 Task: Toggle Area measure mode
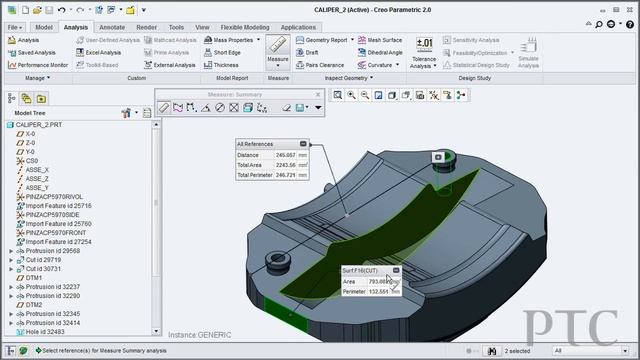tap(234, 107)
